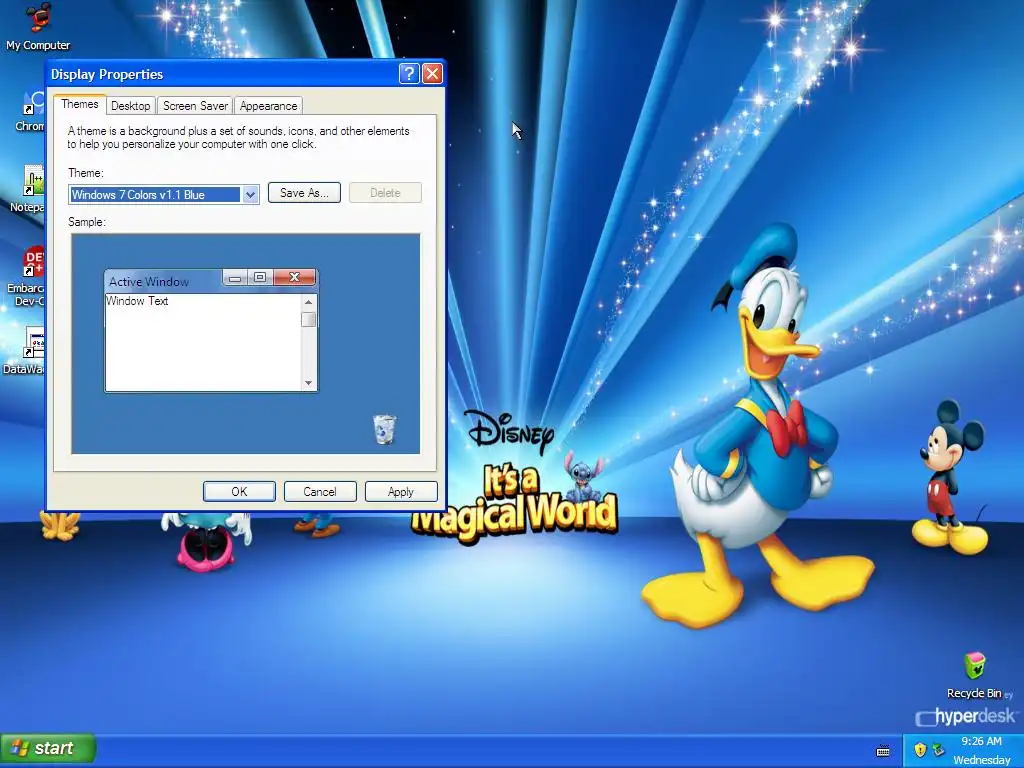Image resolution: width=1024 pixels, height=768 pixels.
Task: Click the Active Window sample title bar
Action: (x=163, y=281)
